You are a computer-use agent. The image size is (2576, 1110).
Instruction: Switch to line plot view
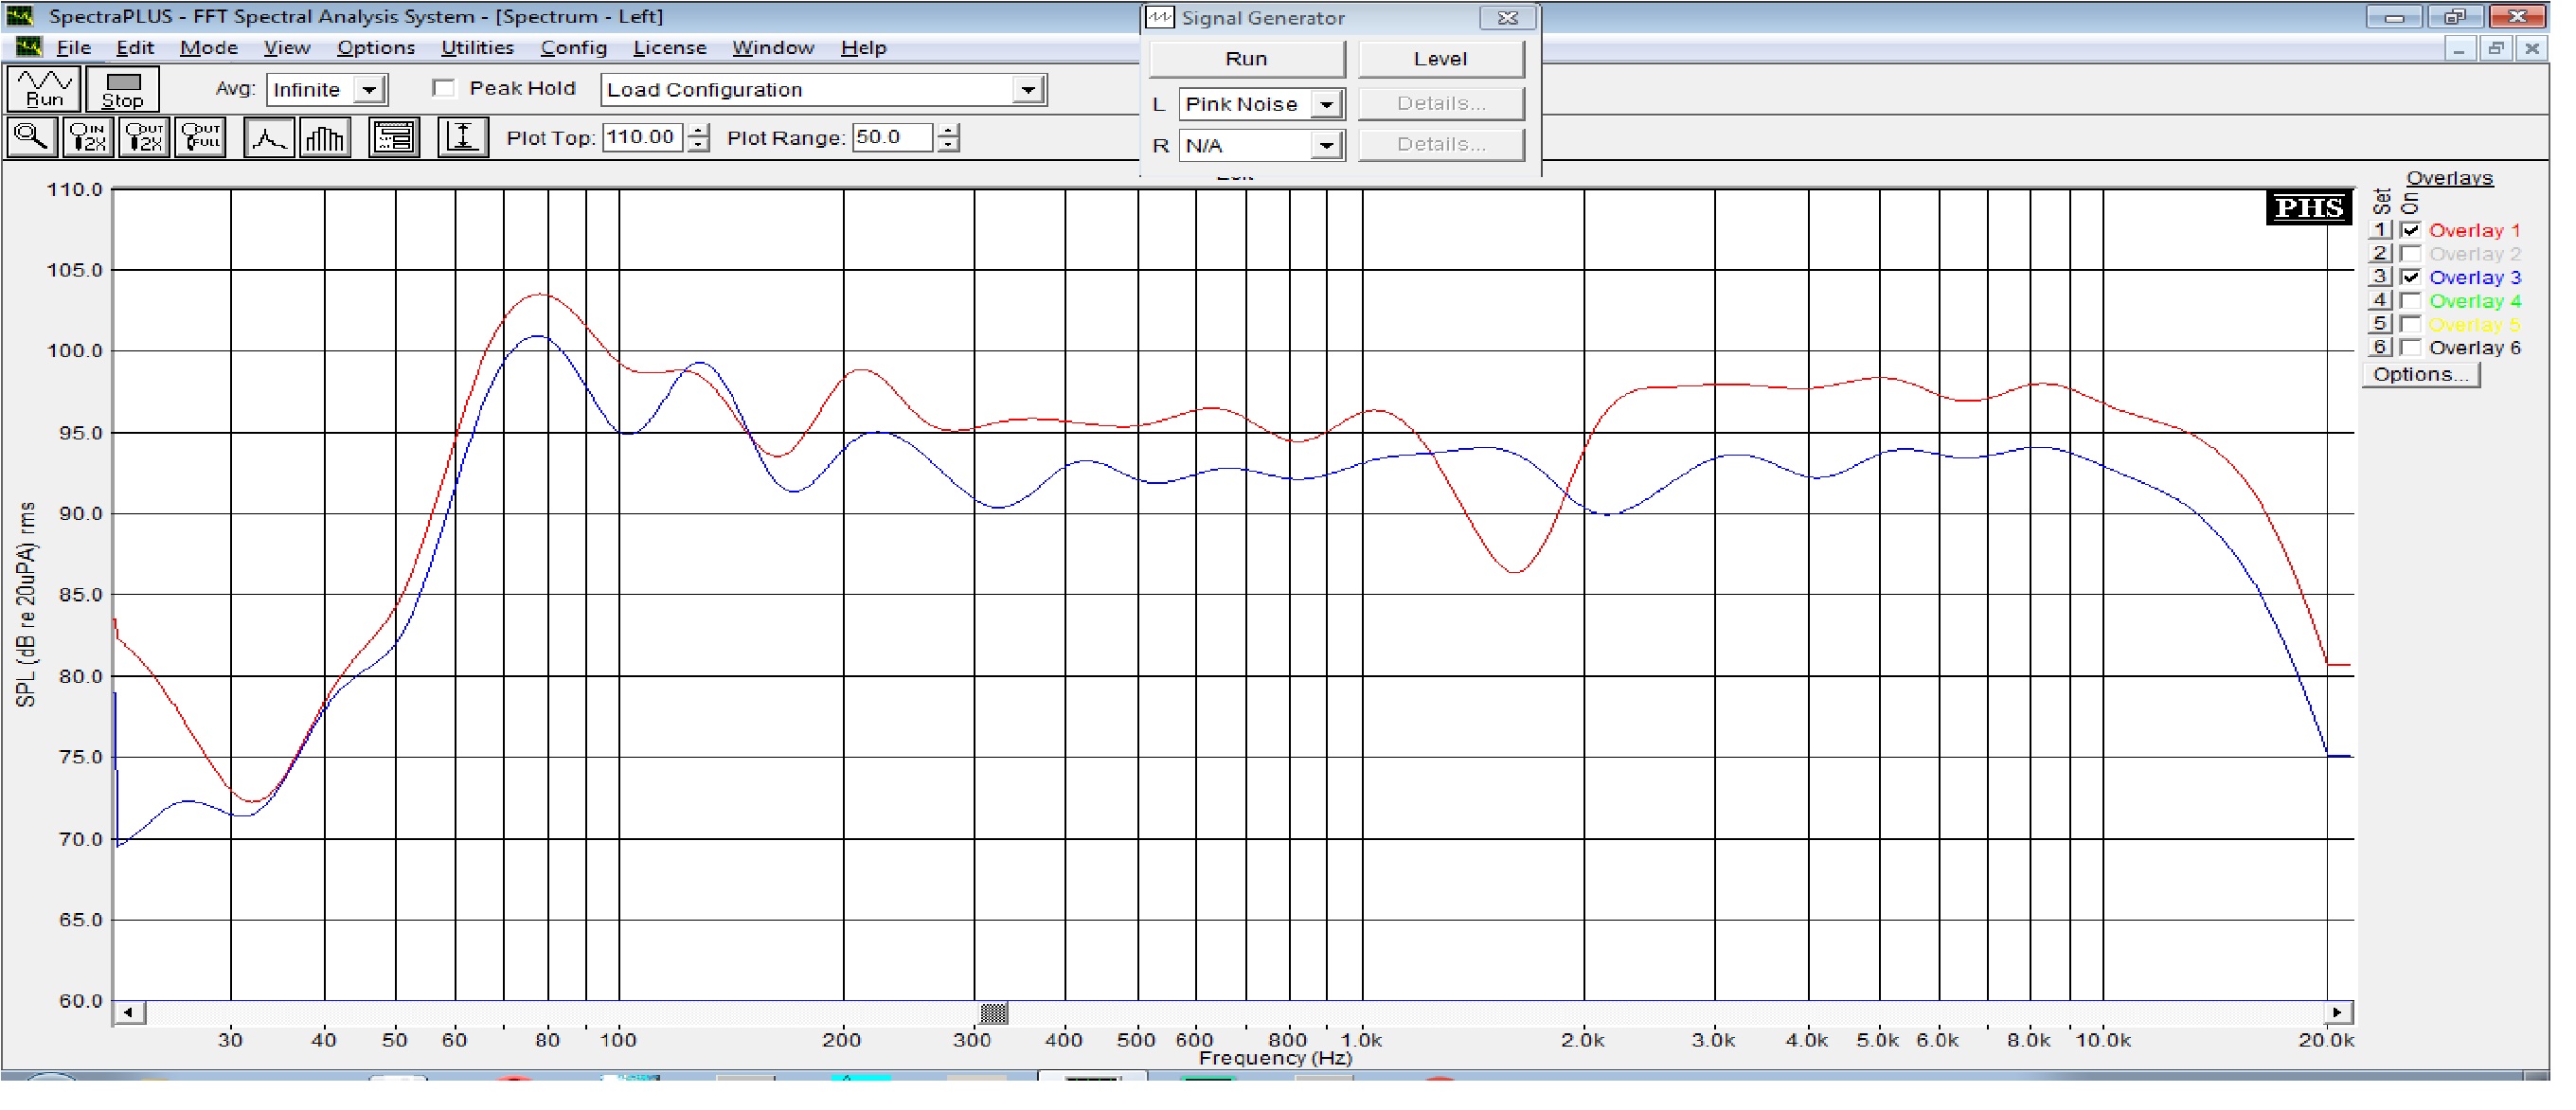[x=269, y=137]
